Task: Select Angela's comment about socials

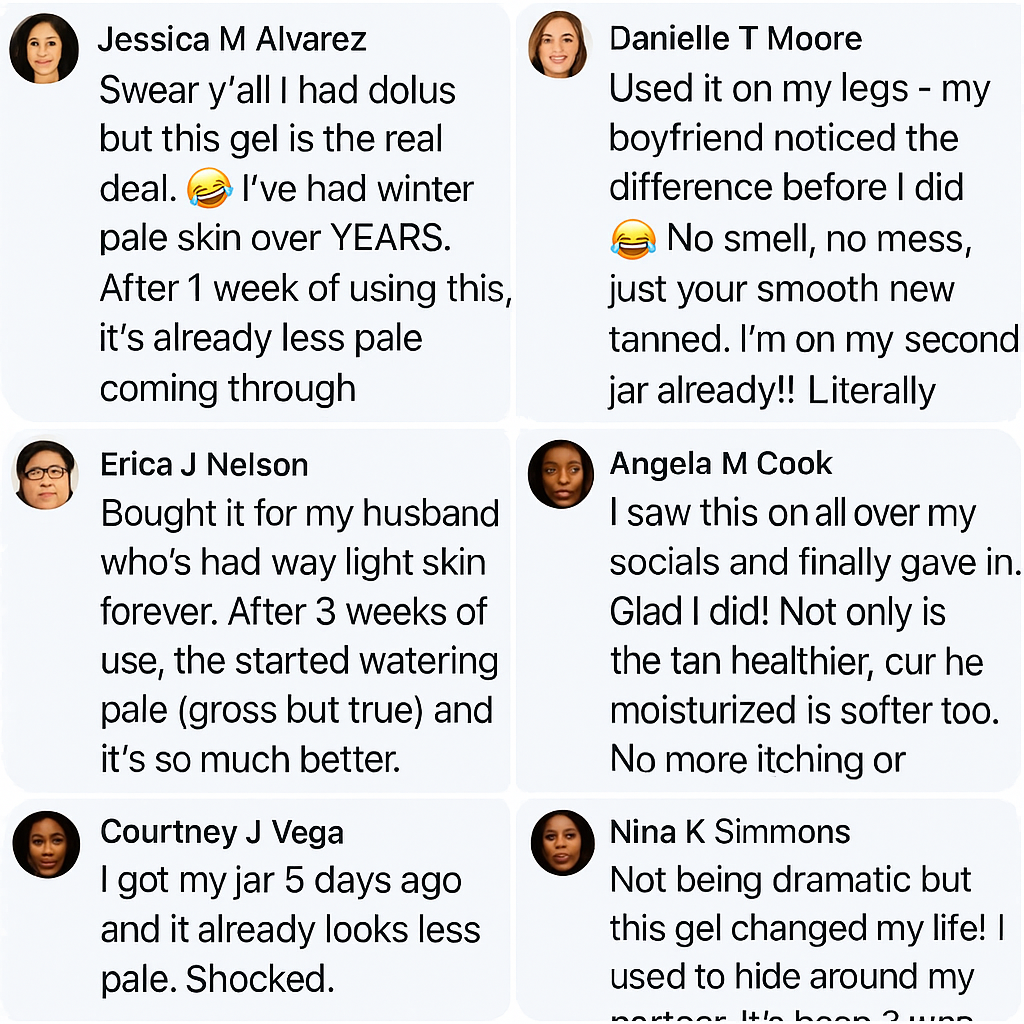Action: 814,636
